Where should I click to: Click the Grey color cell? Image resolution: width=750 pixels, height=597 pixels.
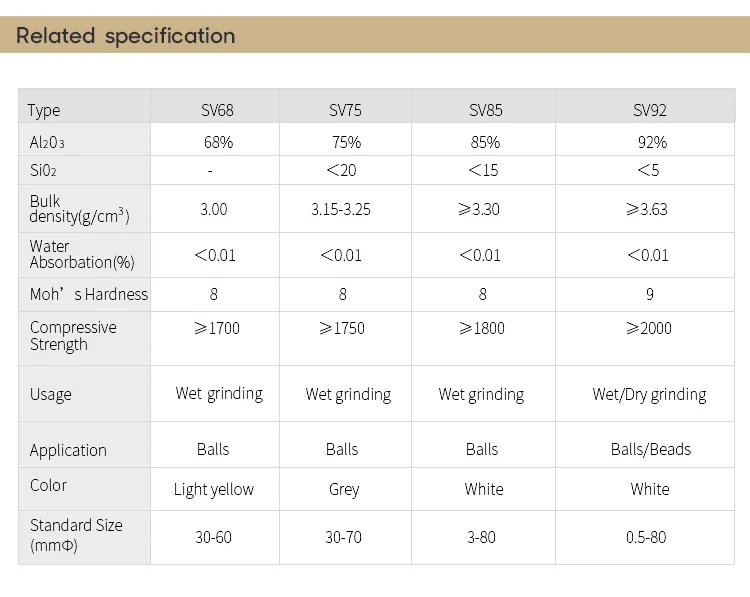coord(343,489)
